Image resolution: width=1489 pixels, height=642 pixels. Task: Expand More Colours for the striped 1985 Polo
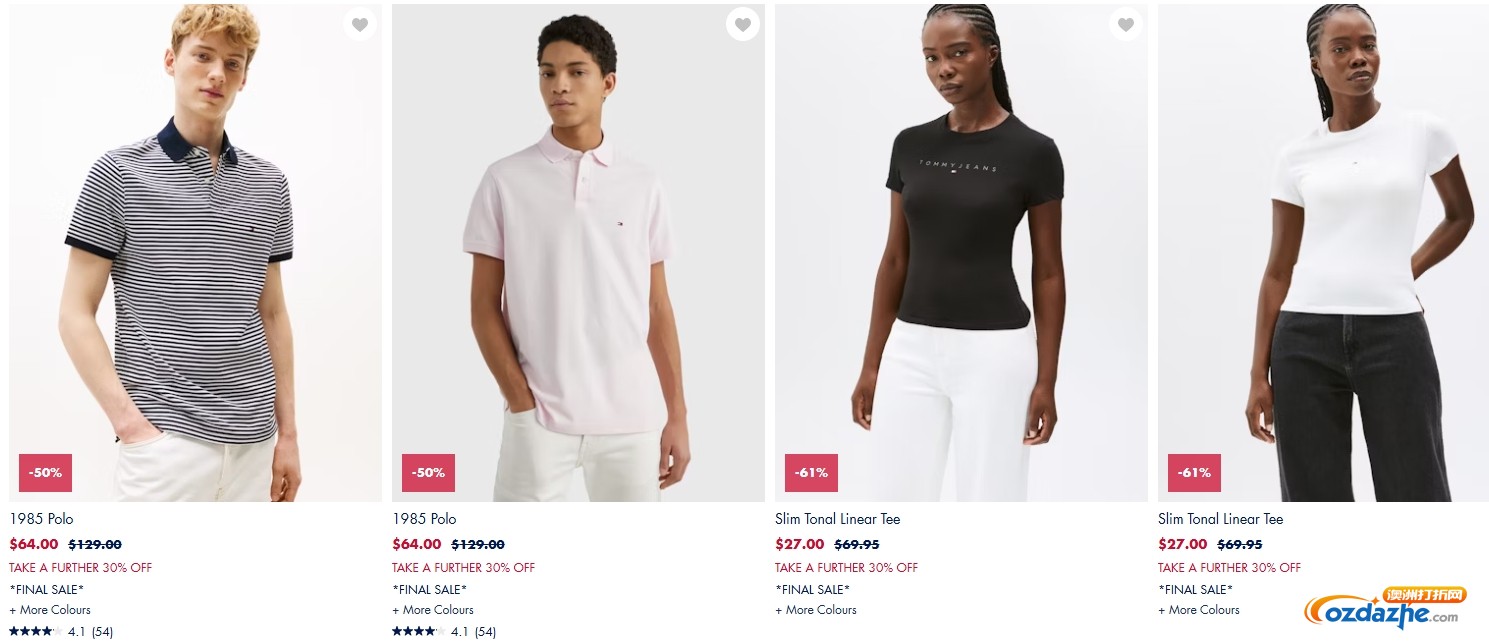pyautogui.click(x=50, y=610)
